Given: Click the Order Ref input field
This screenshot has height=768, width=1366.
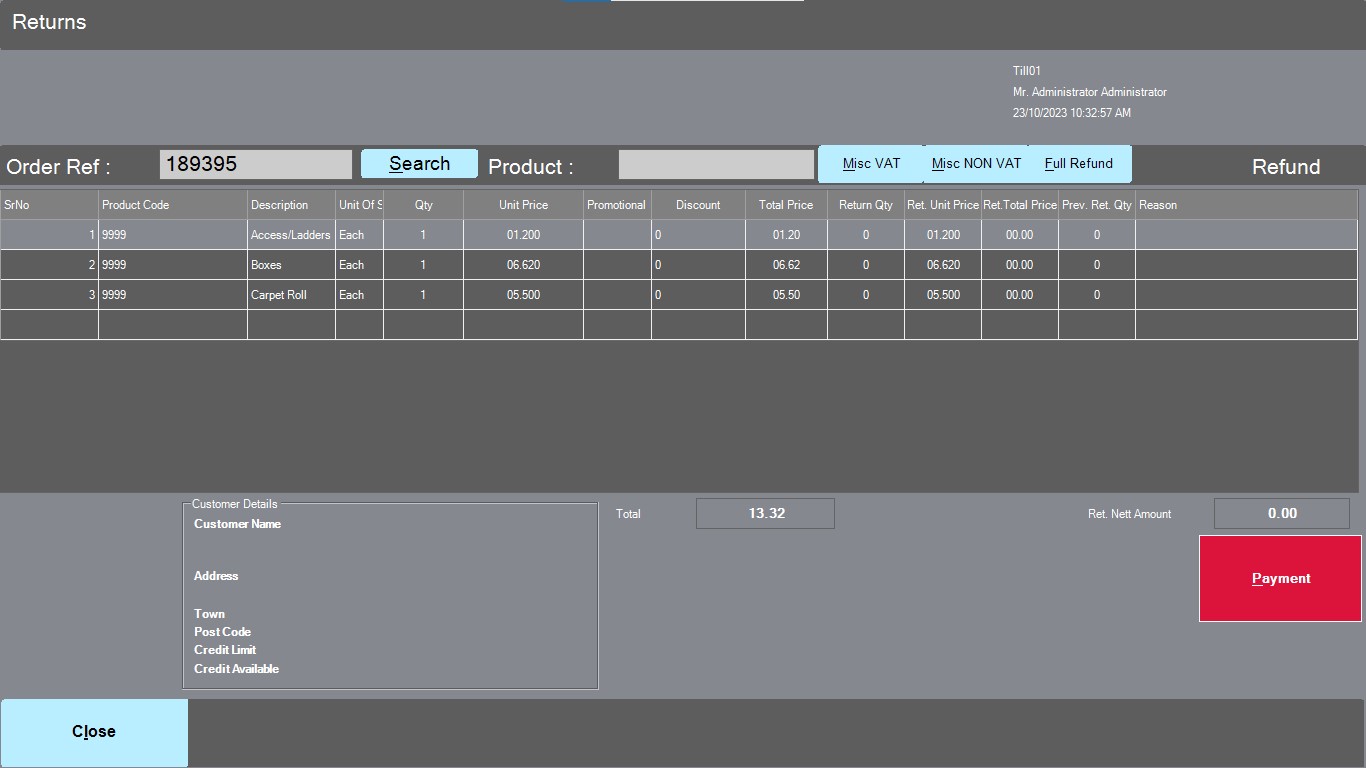Looking at the screenshot, I should pyautogui.click(x=256, y=164).
